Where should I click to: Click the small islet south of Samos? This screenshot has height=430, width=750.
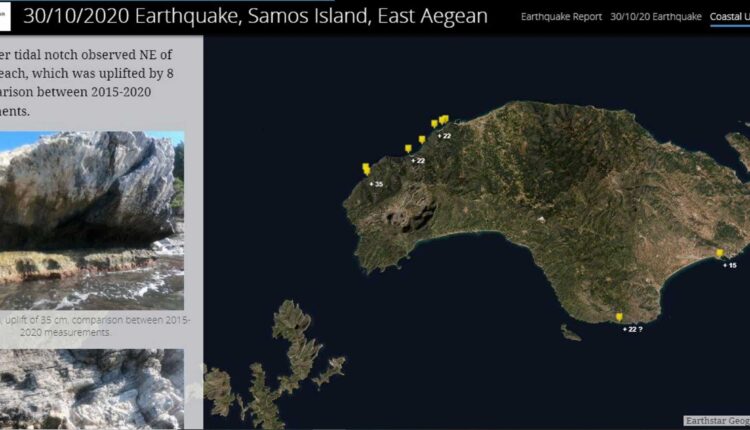pyautogui.click(x=570, y=332)
